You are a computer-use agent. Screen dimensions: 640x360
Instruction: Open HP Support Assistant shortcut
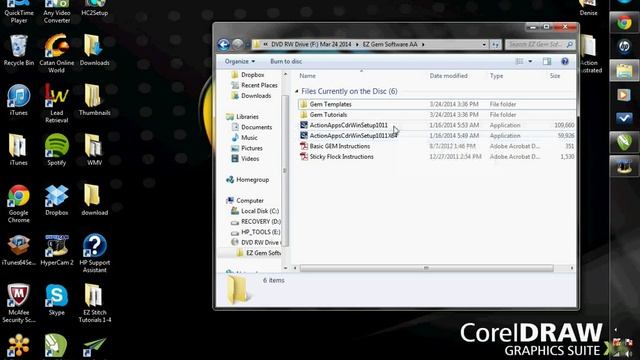[95, 253]
